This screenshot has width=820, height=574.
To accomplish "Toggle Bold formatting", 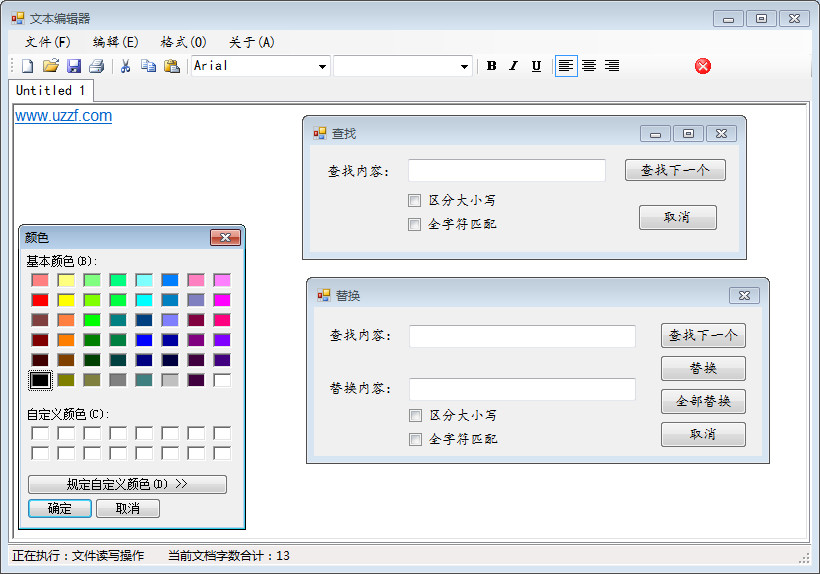I will point(491,66).
